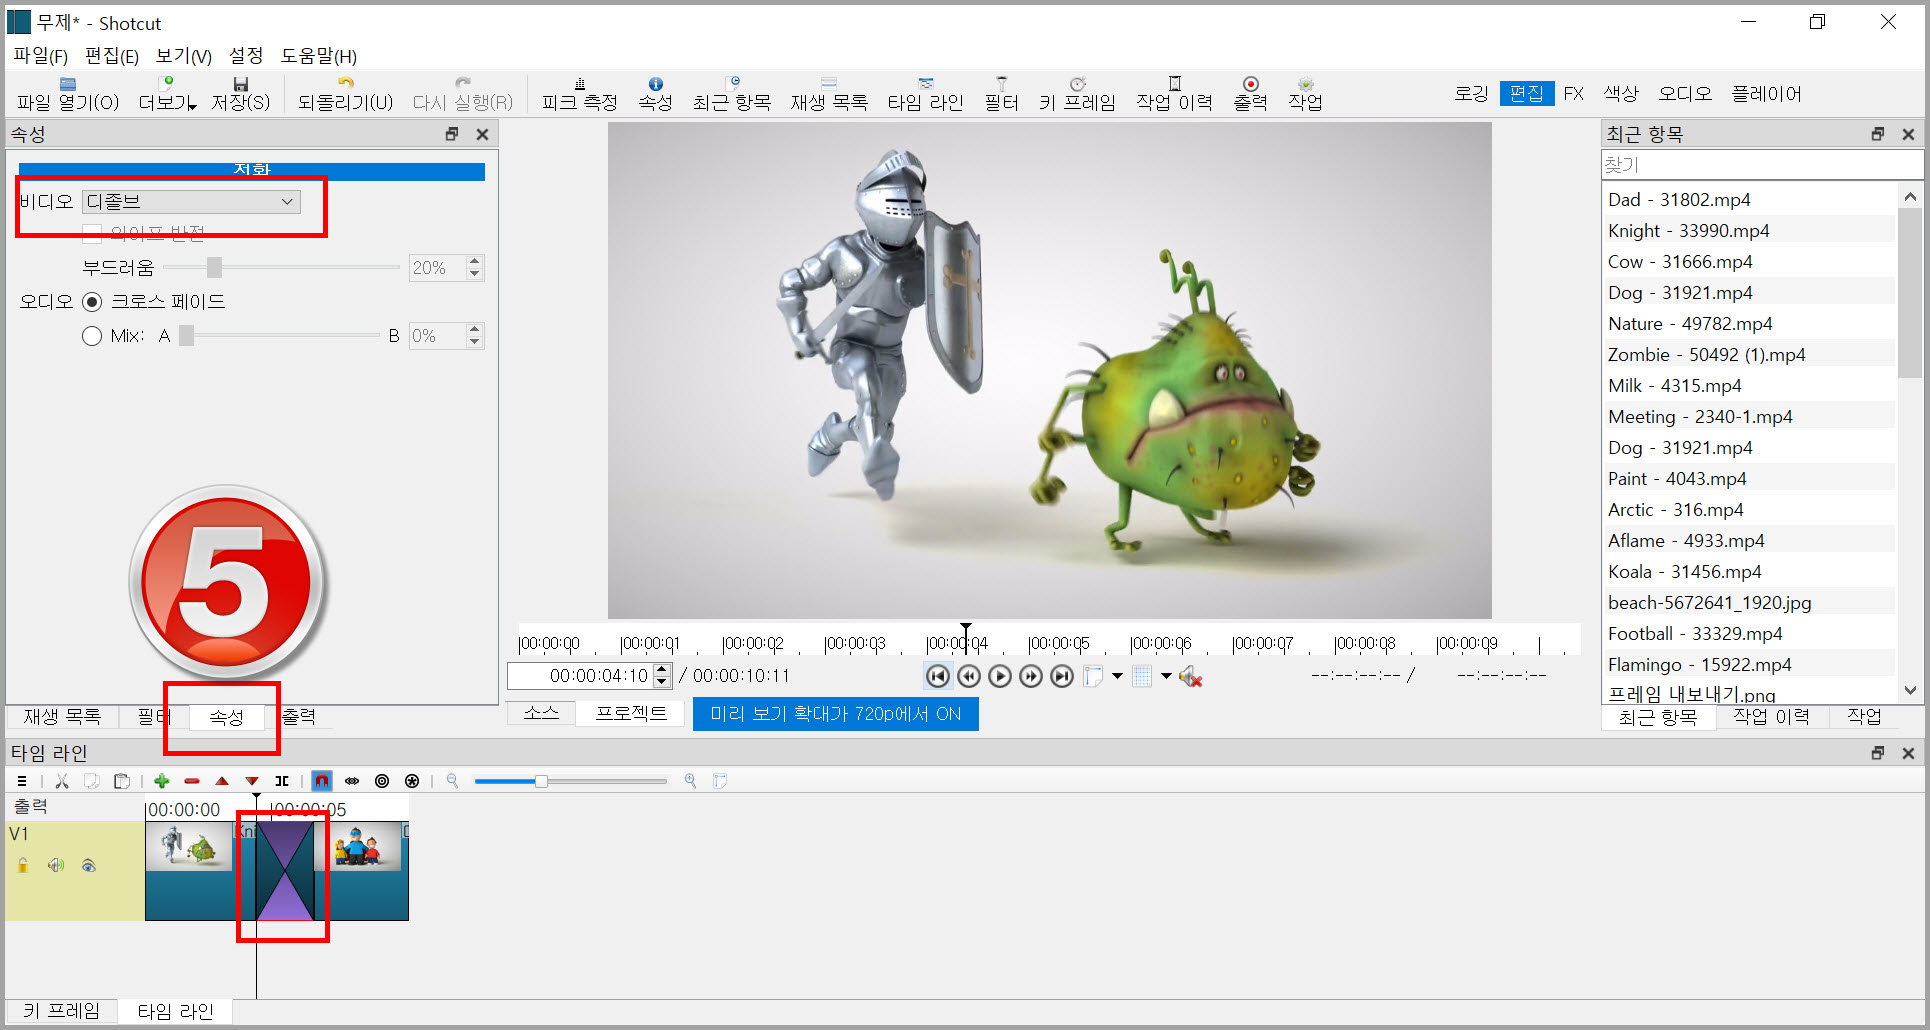Click the ripple delete minus icon
The width and height of the screenshot is (1930, 1030).
click(192, 781)
